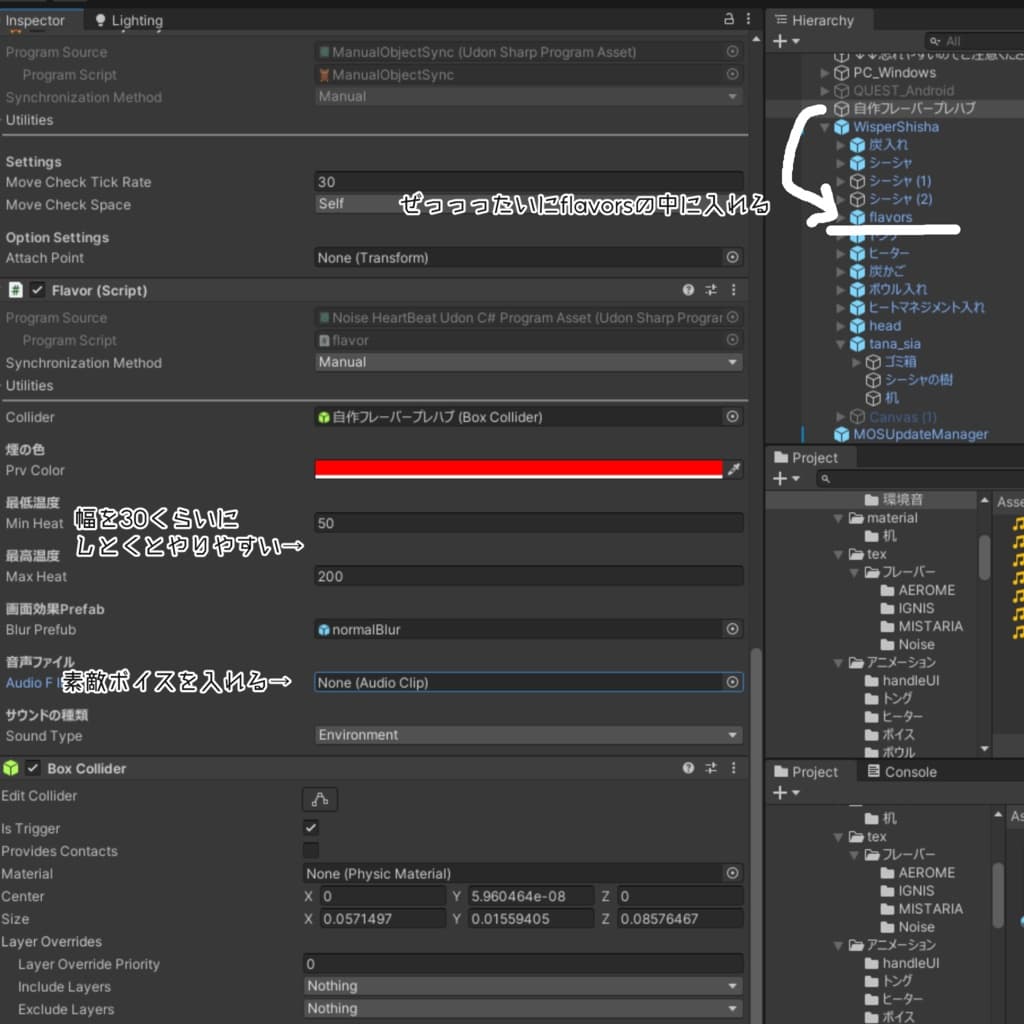
Task: Open Flavor Synchronization Method dropdown
Action: coord(528,362)
